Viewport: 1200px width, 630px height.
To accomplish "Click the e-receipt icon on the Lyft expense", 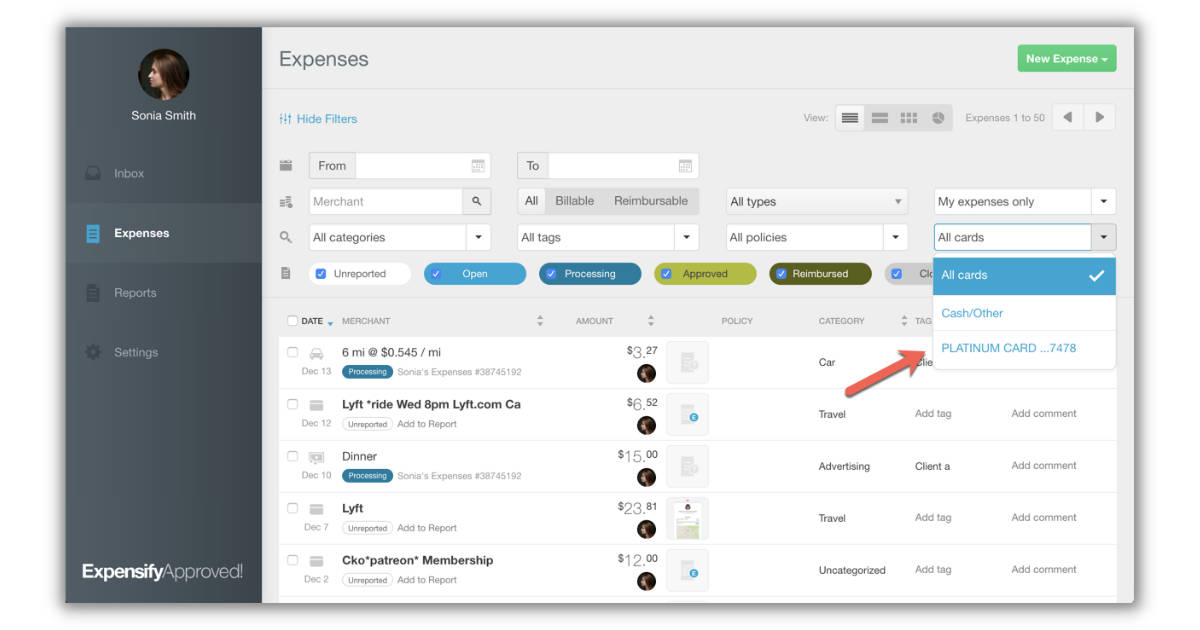I will [x=688, y=414].
